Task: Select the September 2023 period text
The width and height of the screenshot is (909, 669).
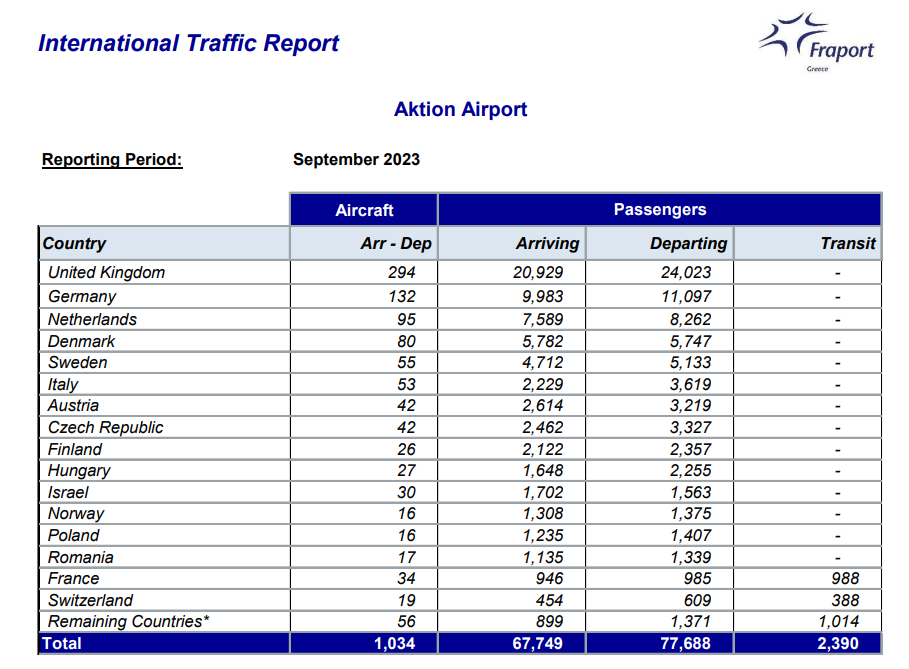Action: coord(356,159)
